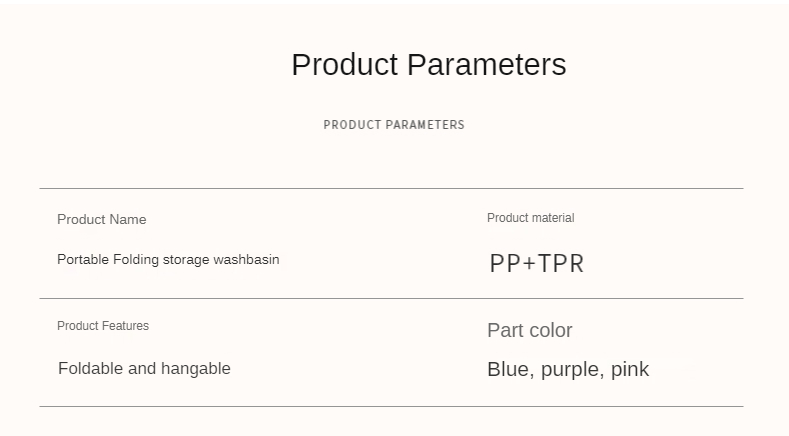Click the word purple in colors
789x436 pixels.
[x=572, y=371]
